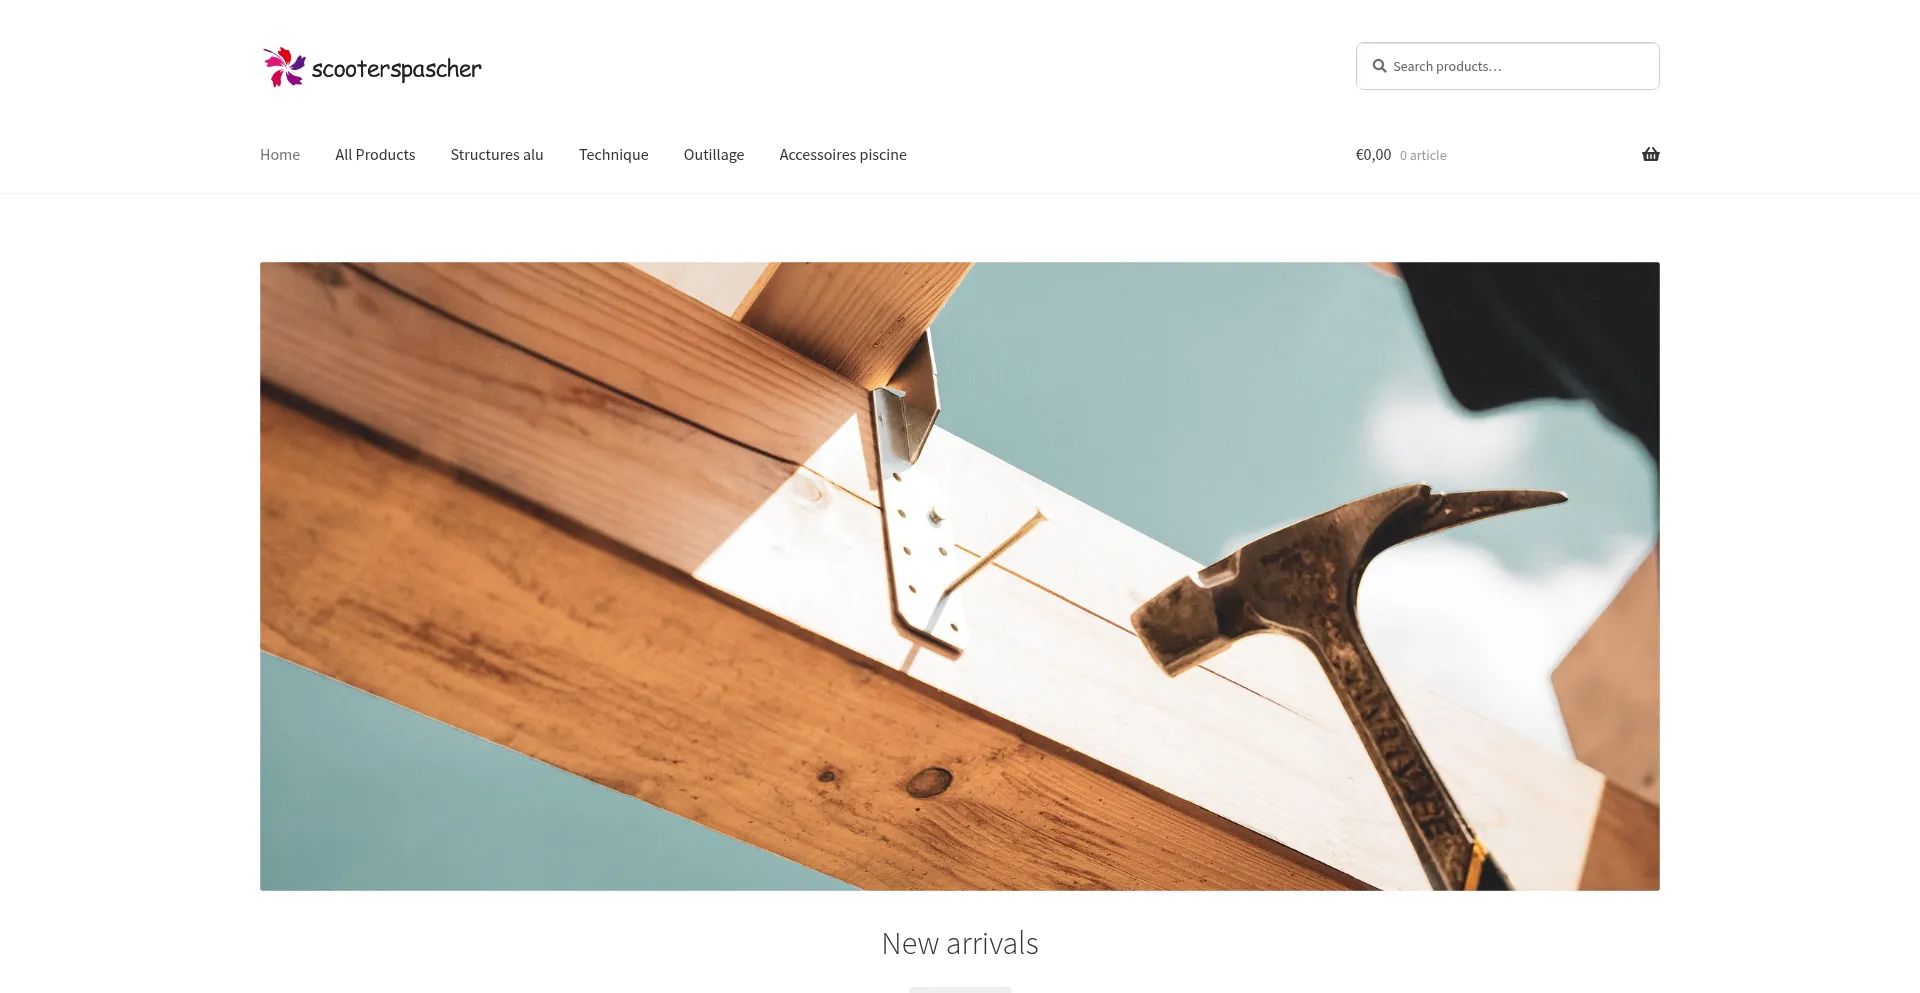
Task: Click the New arrivals heading
Action: click(x=960, y=943)
